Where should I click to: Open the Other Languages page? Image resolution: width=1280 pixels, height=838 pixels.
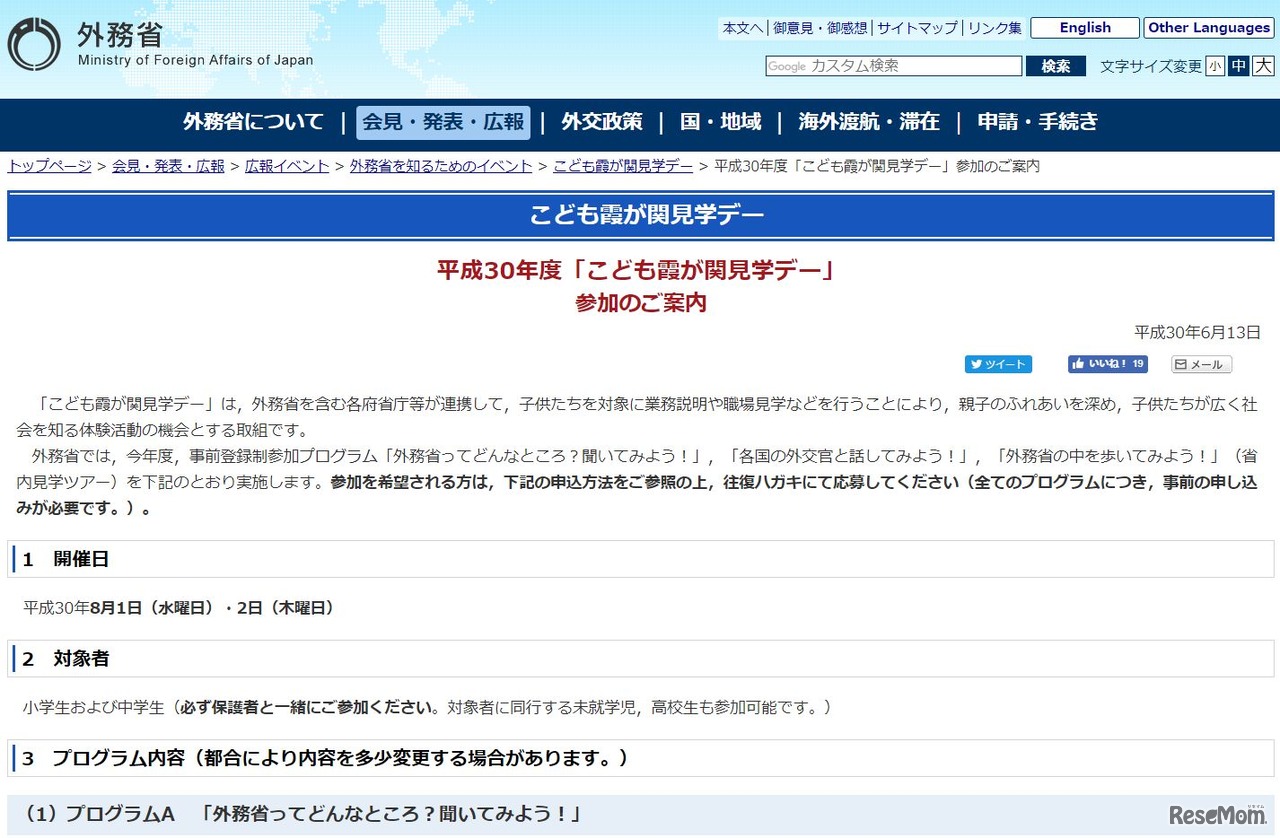click(x=1209, y=27)
